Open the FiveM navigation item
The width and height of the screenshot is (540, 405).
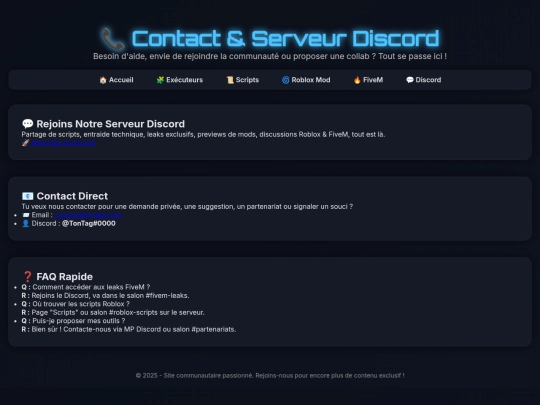pyautogui.click(x=368, y=80)
